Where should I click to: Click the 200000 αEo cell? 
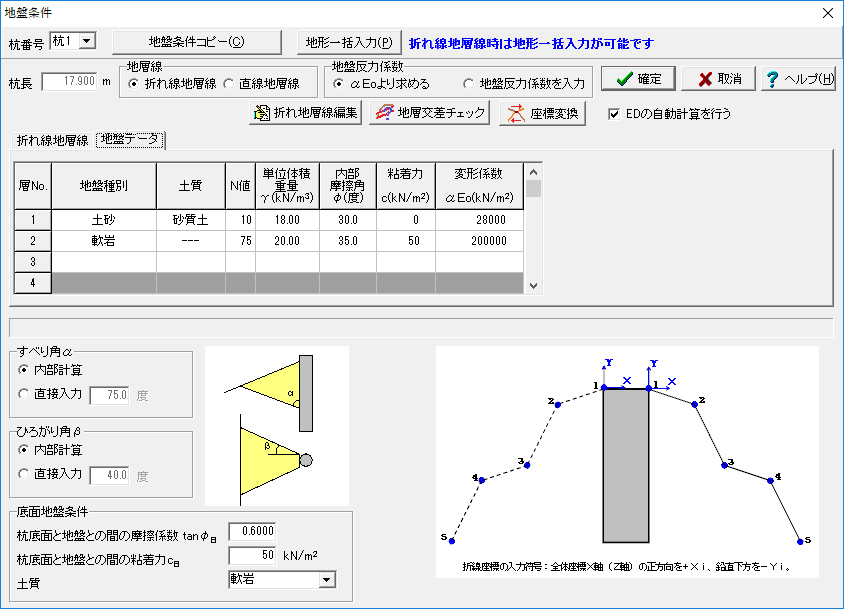point(479,241)
